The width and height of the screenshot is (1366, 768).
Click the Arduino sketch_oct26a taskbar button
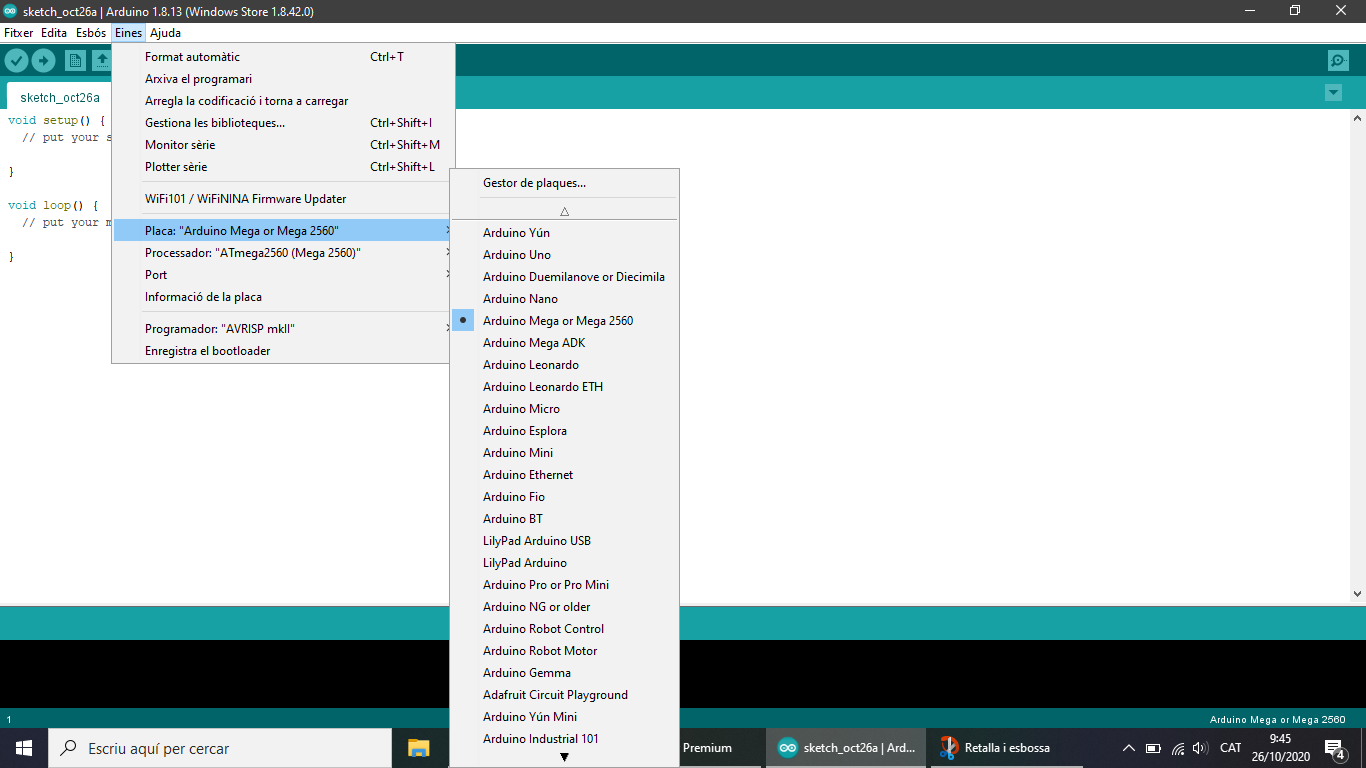click(846, 748)
